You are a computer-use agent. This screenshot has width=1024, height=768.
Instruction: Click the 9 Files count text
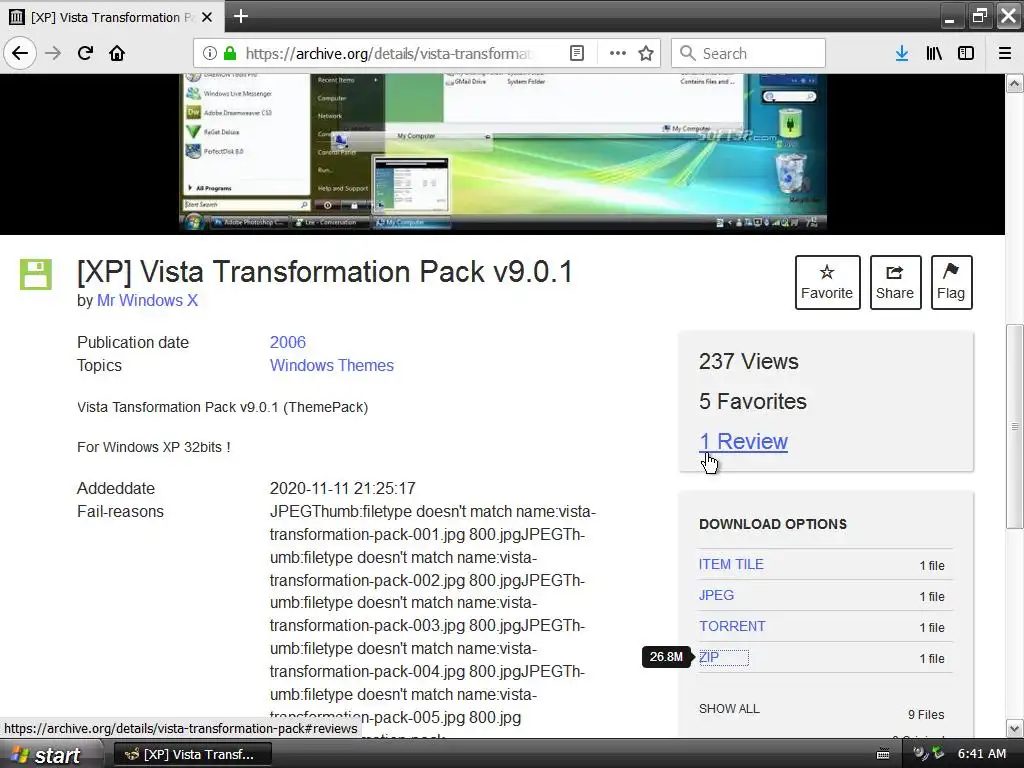pos(926,714)
